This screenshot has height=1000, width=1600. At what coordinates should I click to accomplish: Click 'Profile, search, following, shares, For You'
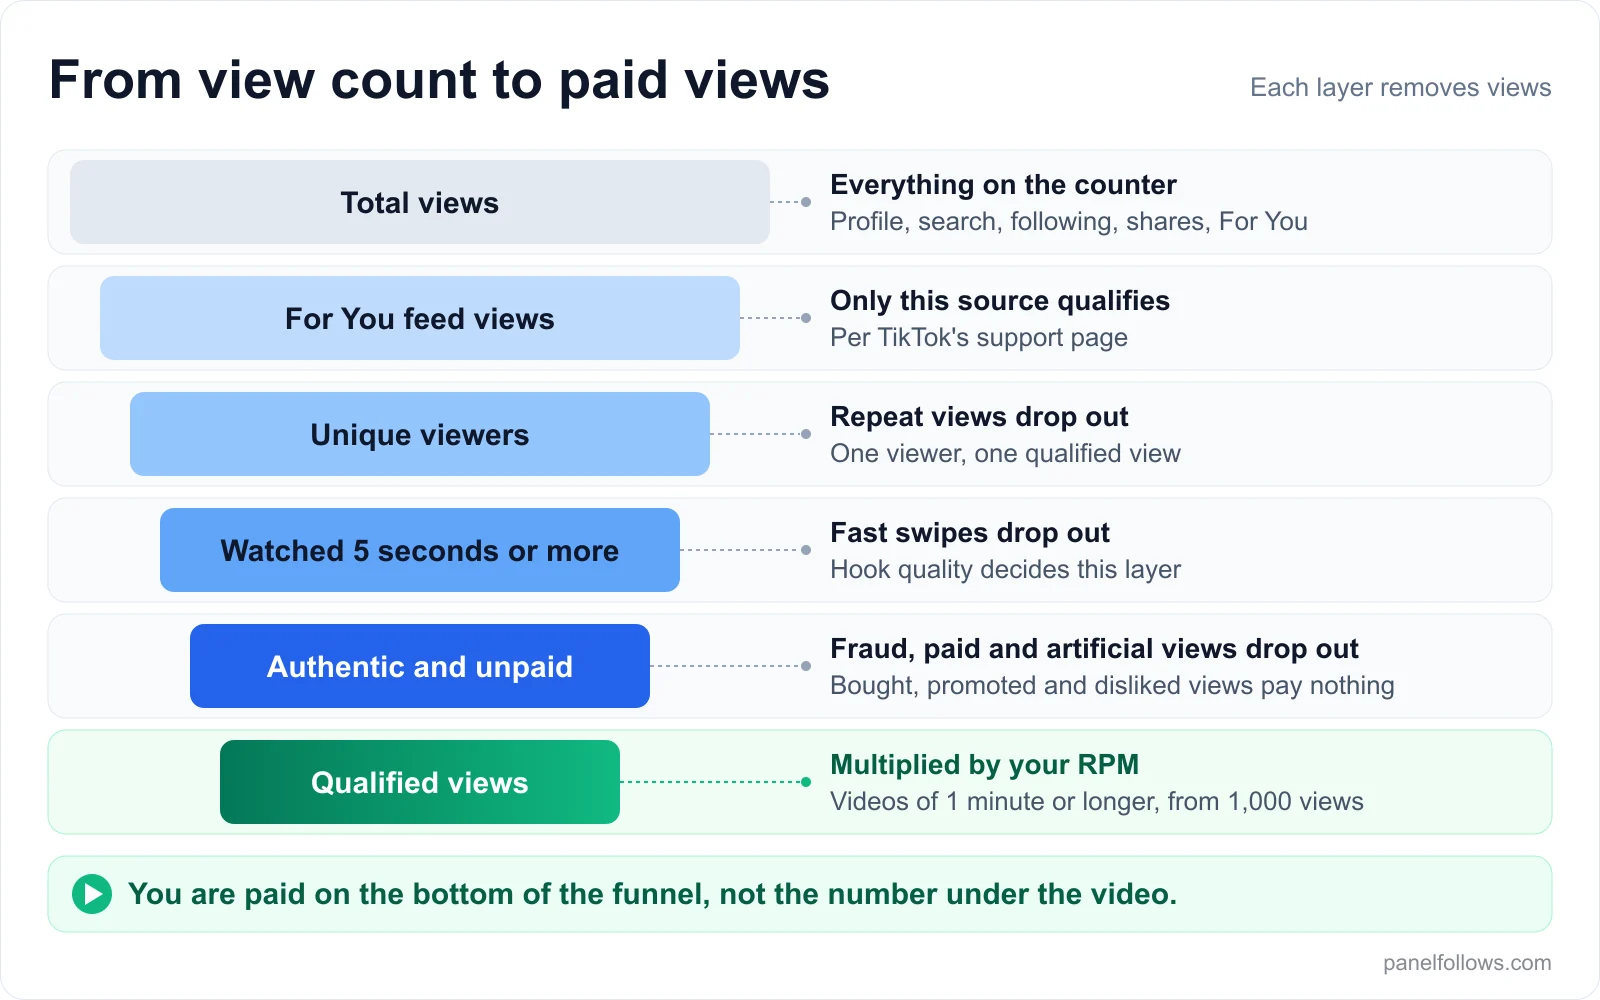point(1069,221)
